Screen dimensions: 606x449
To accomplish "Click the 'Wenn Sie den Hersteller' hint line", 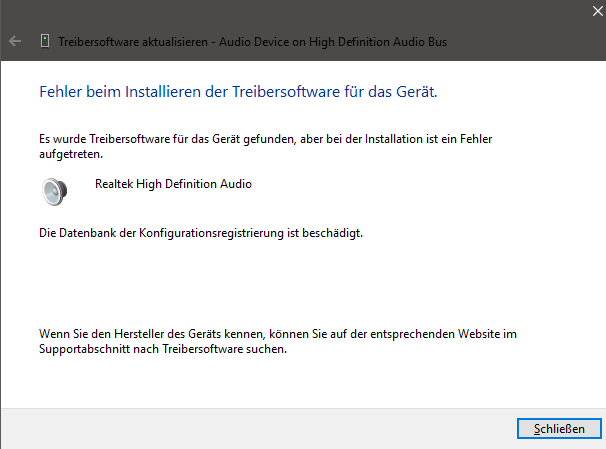I will 278,334.
